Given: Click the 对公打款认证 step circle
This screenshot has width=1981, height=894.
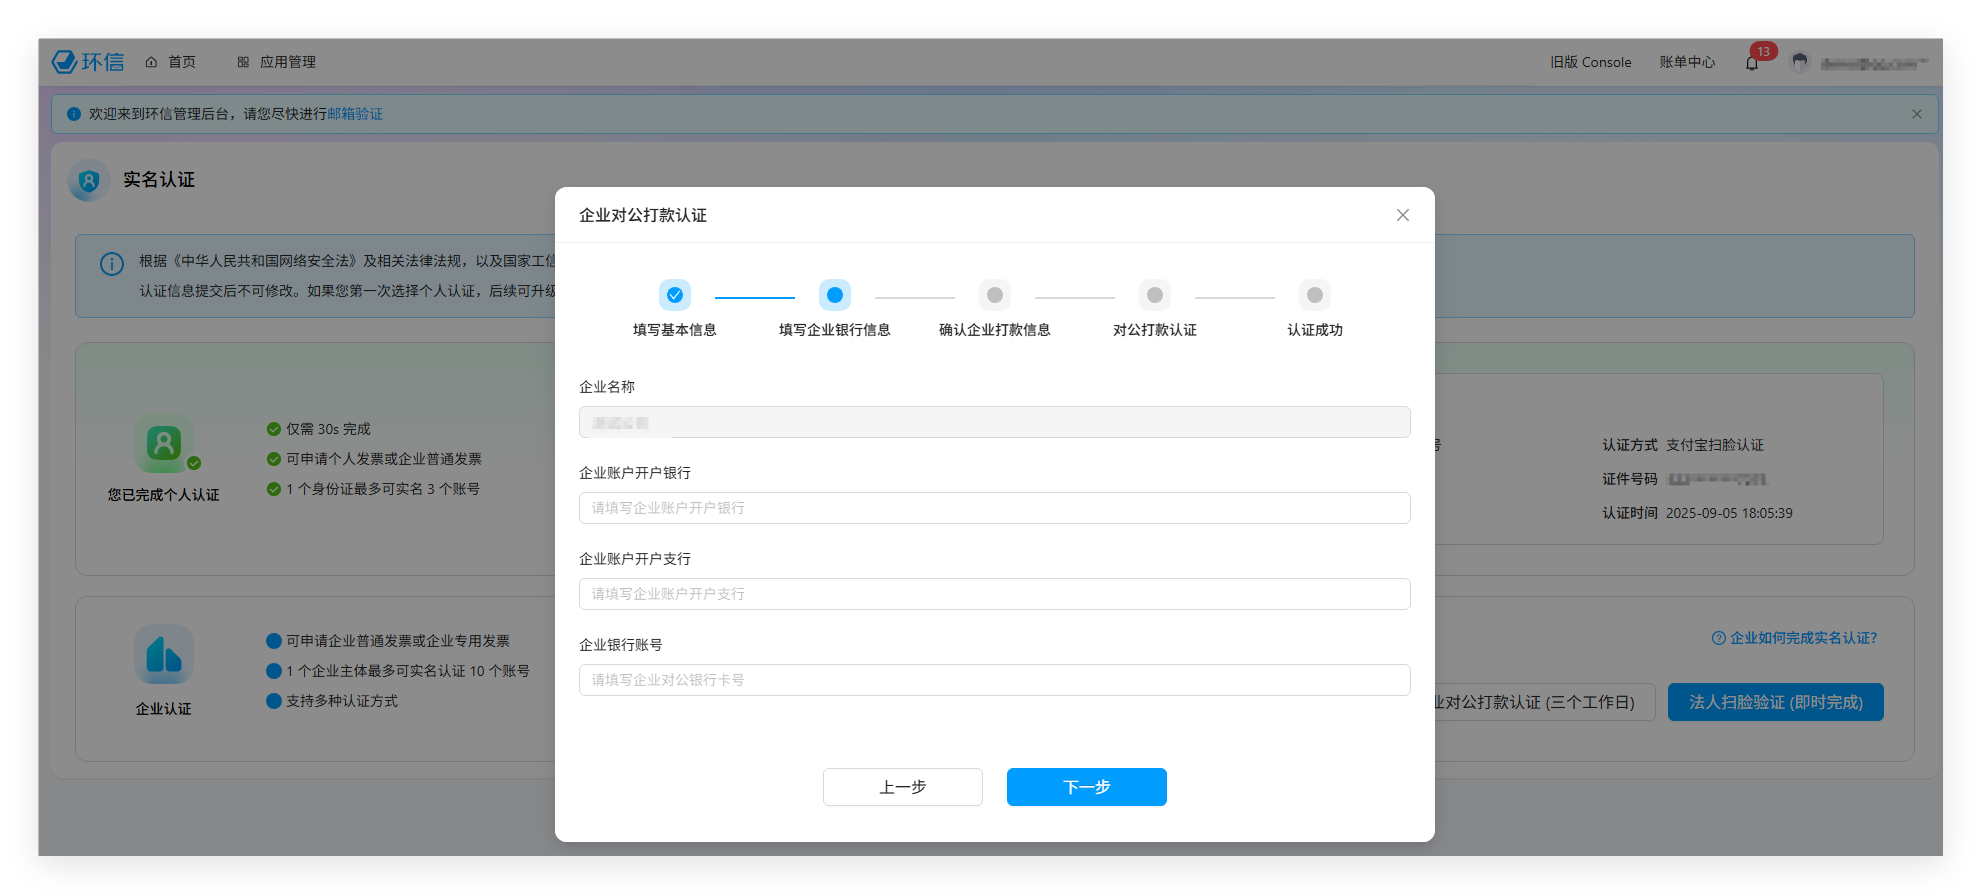Looking at the screenshot, I should [x=1155, y=295].
